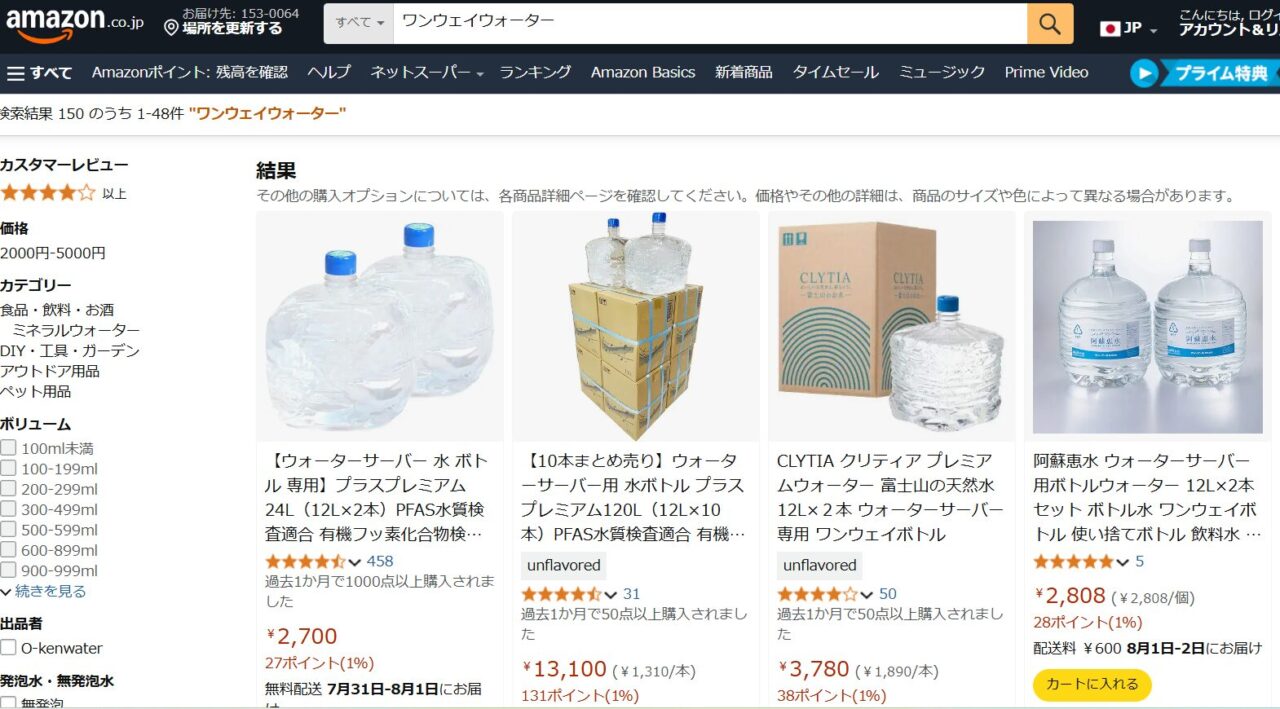Screen dimensions: 1280x709
Task: Check the 100ml未満 volume checkbox
Action: pyautogui.click(x=8, y=448)
